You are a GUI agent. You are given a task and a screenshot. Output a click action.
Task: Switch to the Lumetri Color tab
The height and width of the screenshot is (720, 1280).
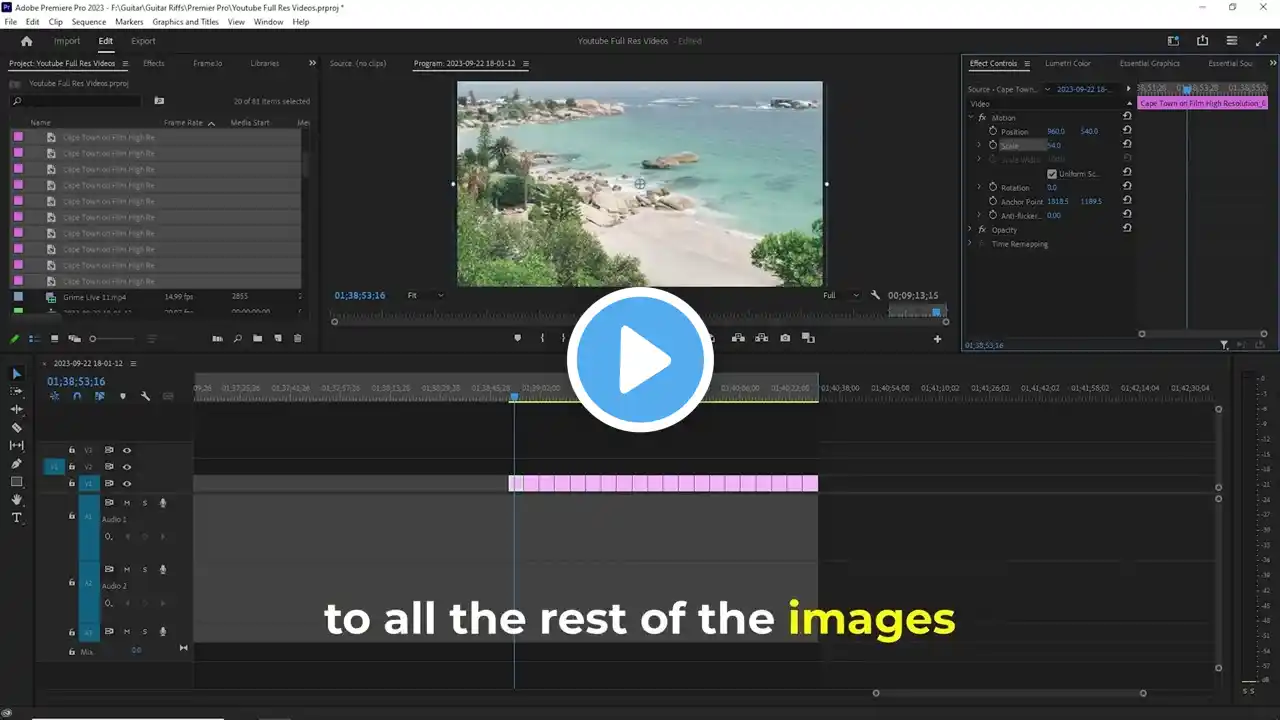(x=1068, y=63)
